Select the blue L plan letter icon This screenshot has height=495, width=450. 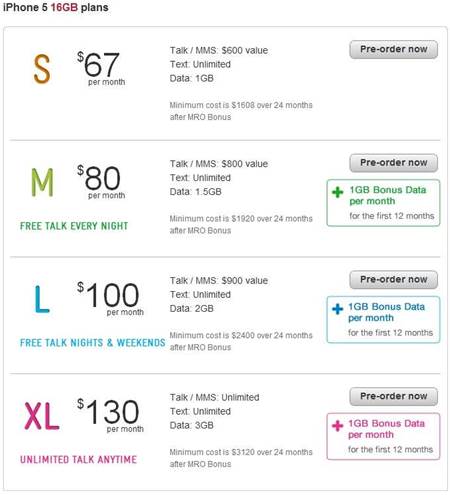[x=42, y=299]
